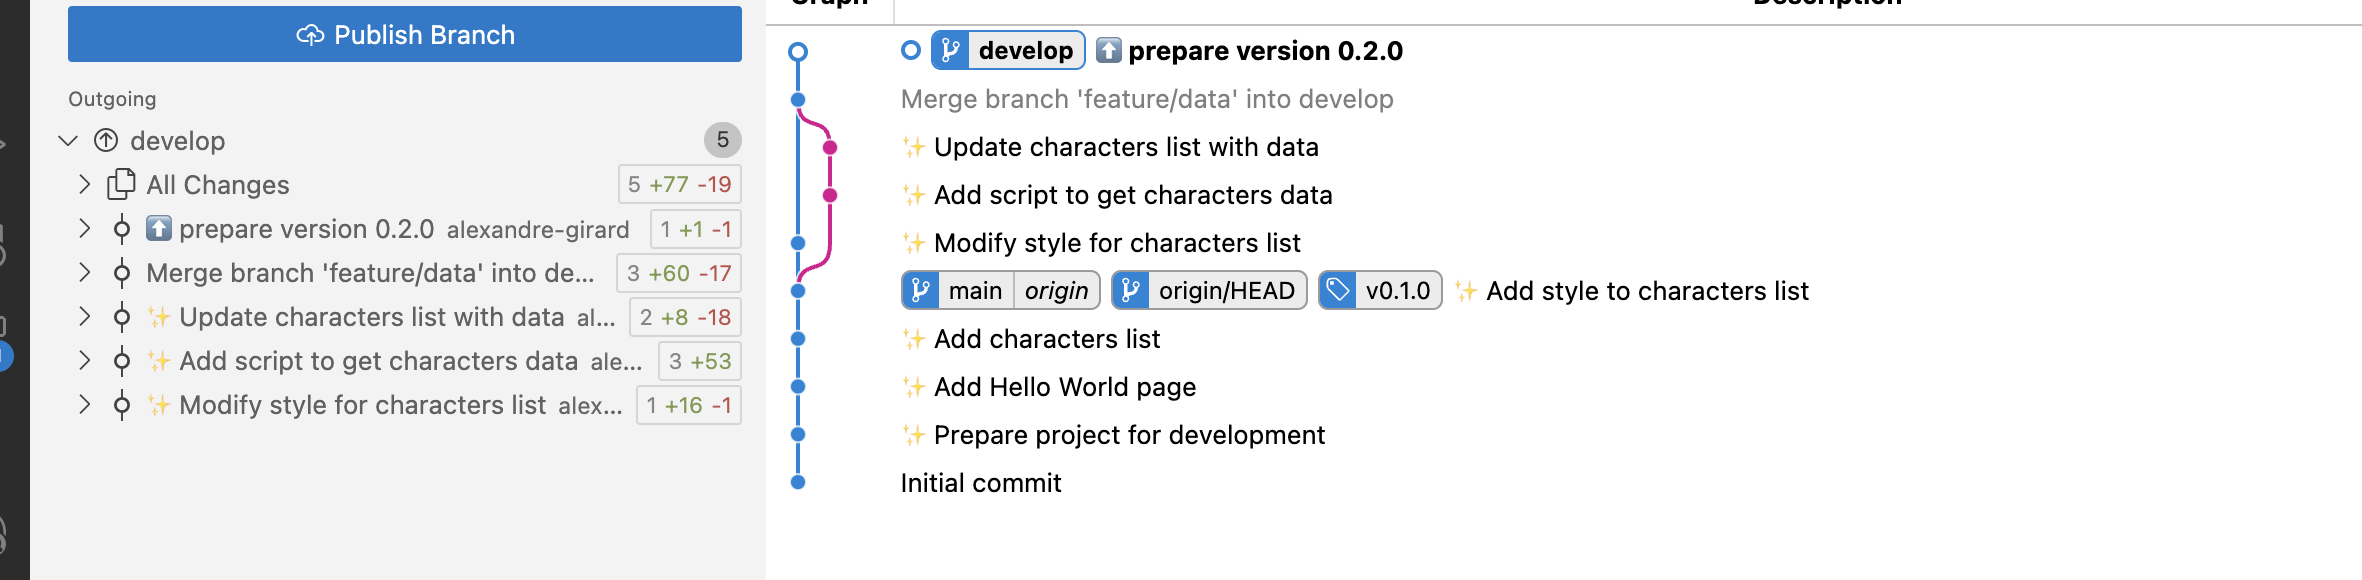Select commit Prepare project for development
The image size is (2362, 580).
point(1129,435)
